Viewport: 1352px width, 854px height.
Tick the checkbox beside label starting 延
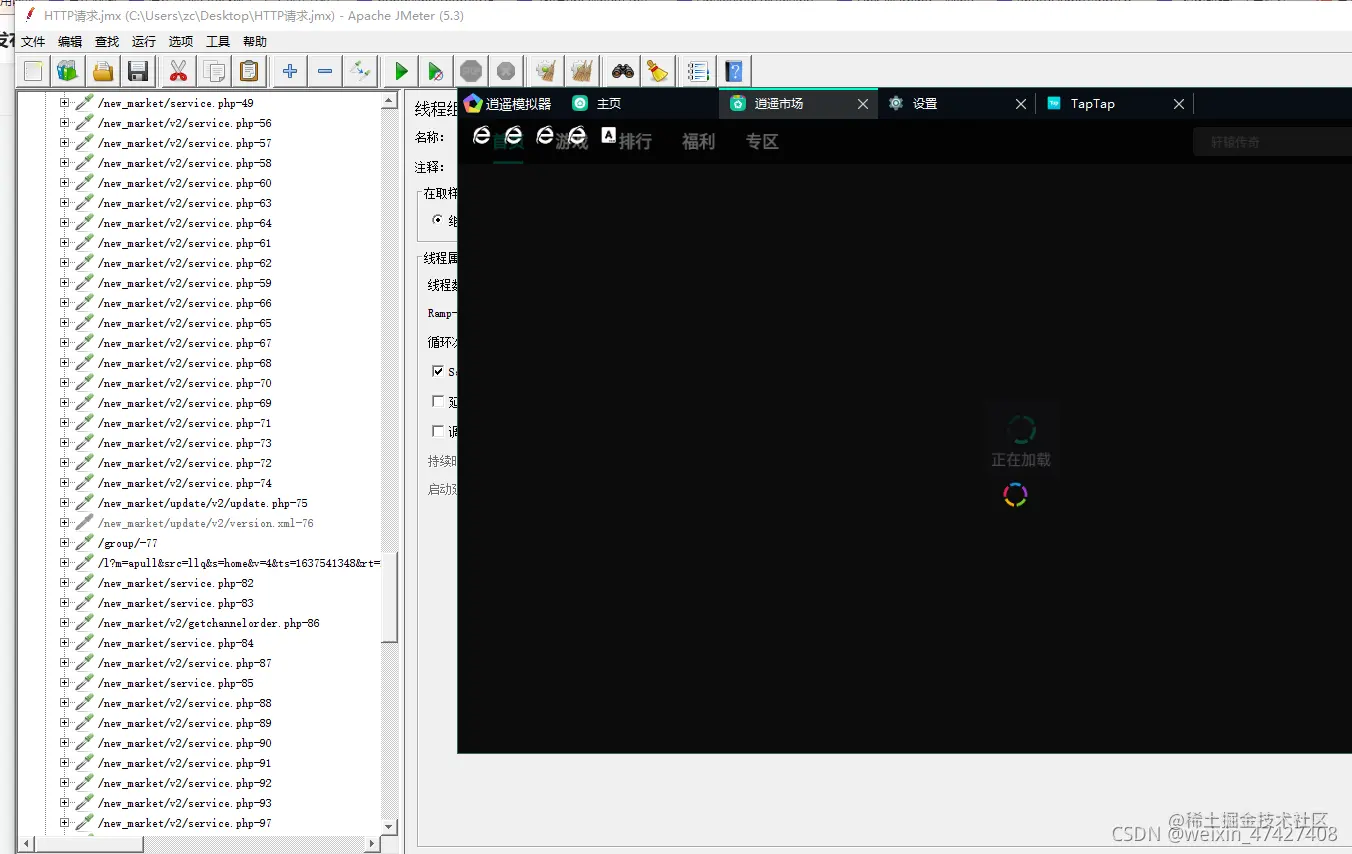pyautogui.click(x=437, y=401)
